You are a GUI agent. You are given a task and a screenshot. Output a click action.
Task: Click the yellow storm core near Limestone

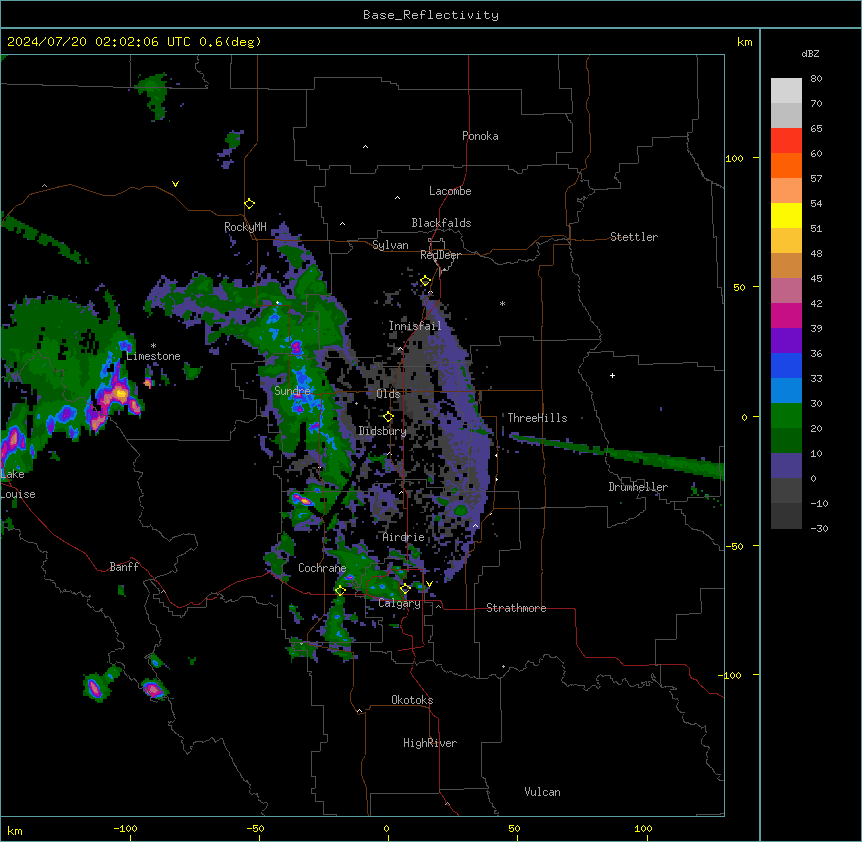click(120, 393)
